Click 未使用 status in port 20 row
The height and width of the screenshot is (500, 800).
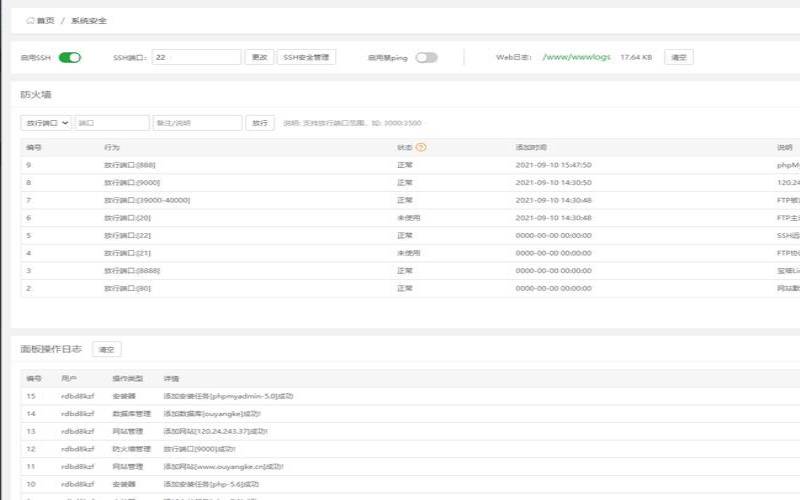409,218
